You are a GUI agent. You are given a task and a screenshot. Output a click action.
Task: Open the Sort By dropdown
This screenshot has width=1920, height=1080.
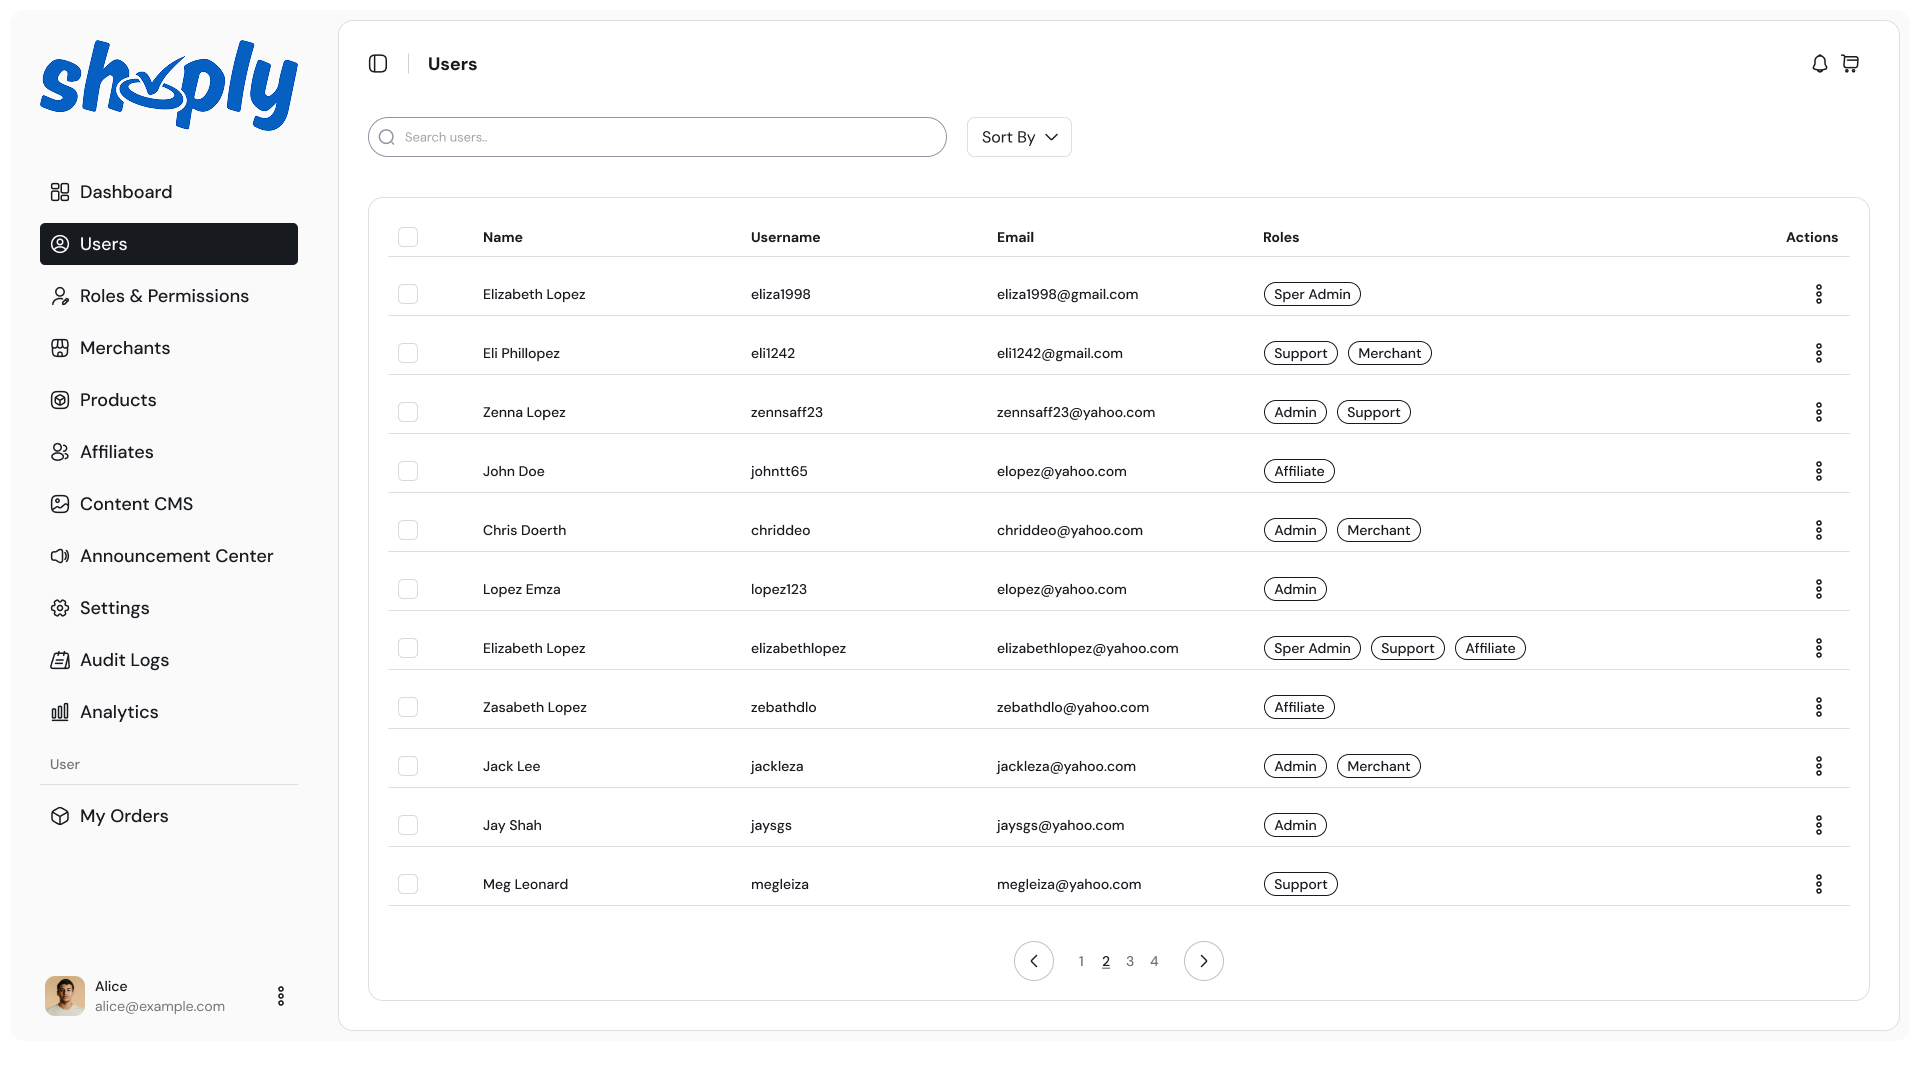[1019, 137]
